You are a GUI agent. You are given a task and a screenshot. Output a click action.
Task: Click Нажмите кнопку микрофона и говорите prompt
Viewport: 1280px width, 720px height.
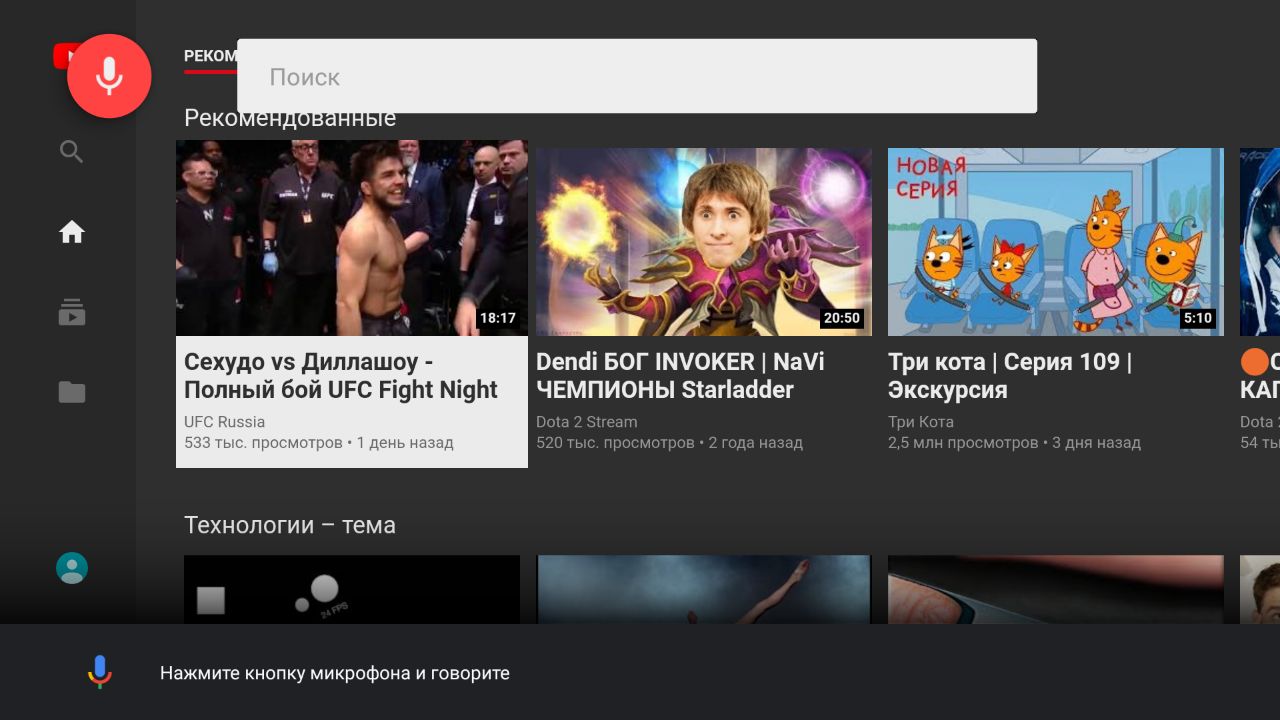point(335,673)
